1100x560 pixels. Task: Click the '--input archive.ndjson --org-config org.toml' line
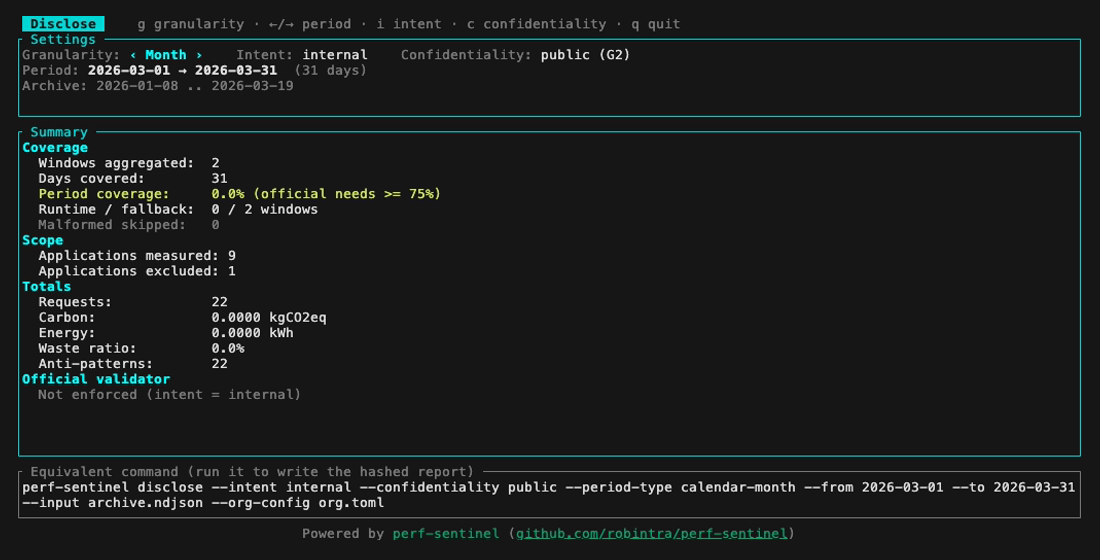(203, 502)
